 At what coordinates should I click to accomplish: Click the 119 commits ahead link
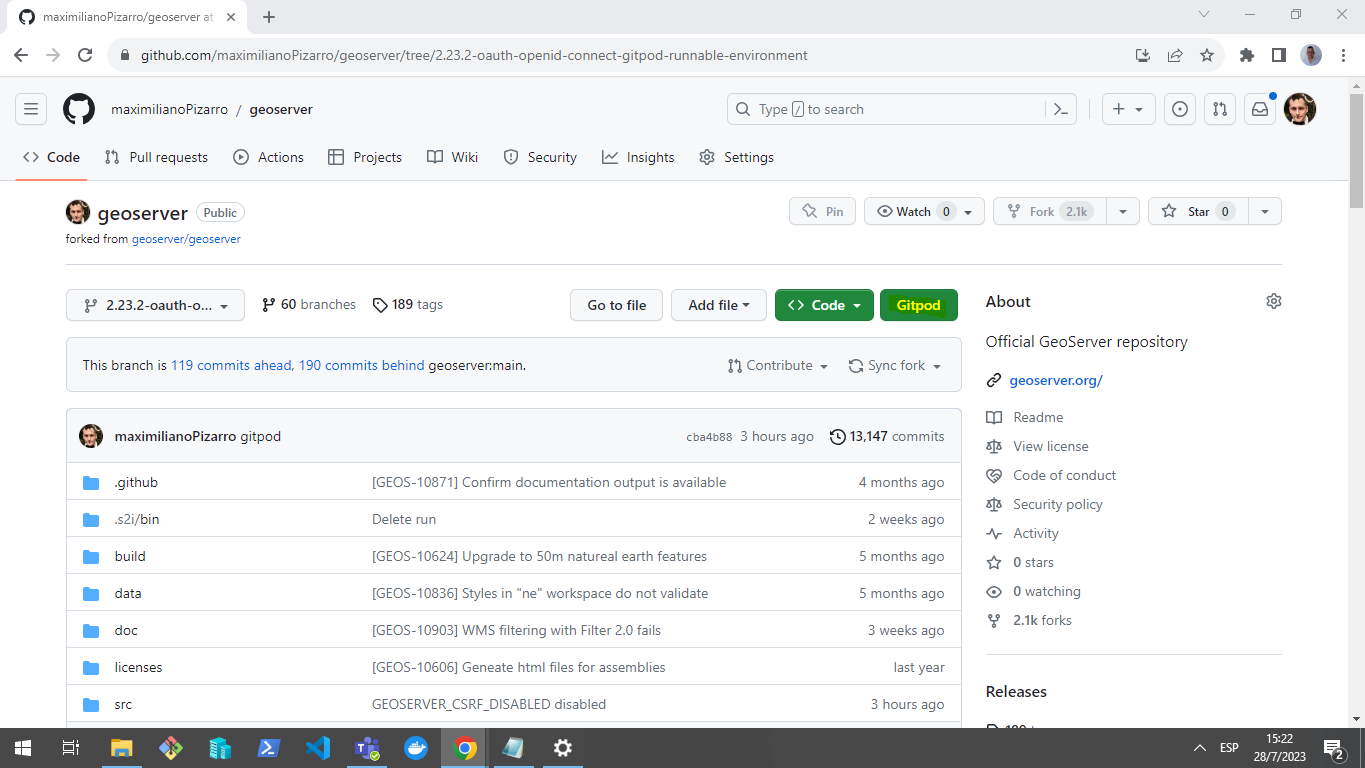coord(231,365)
